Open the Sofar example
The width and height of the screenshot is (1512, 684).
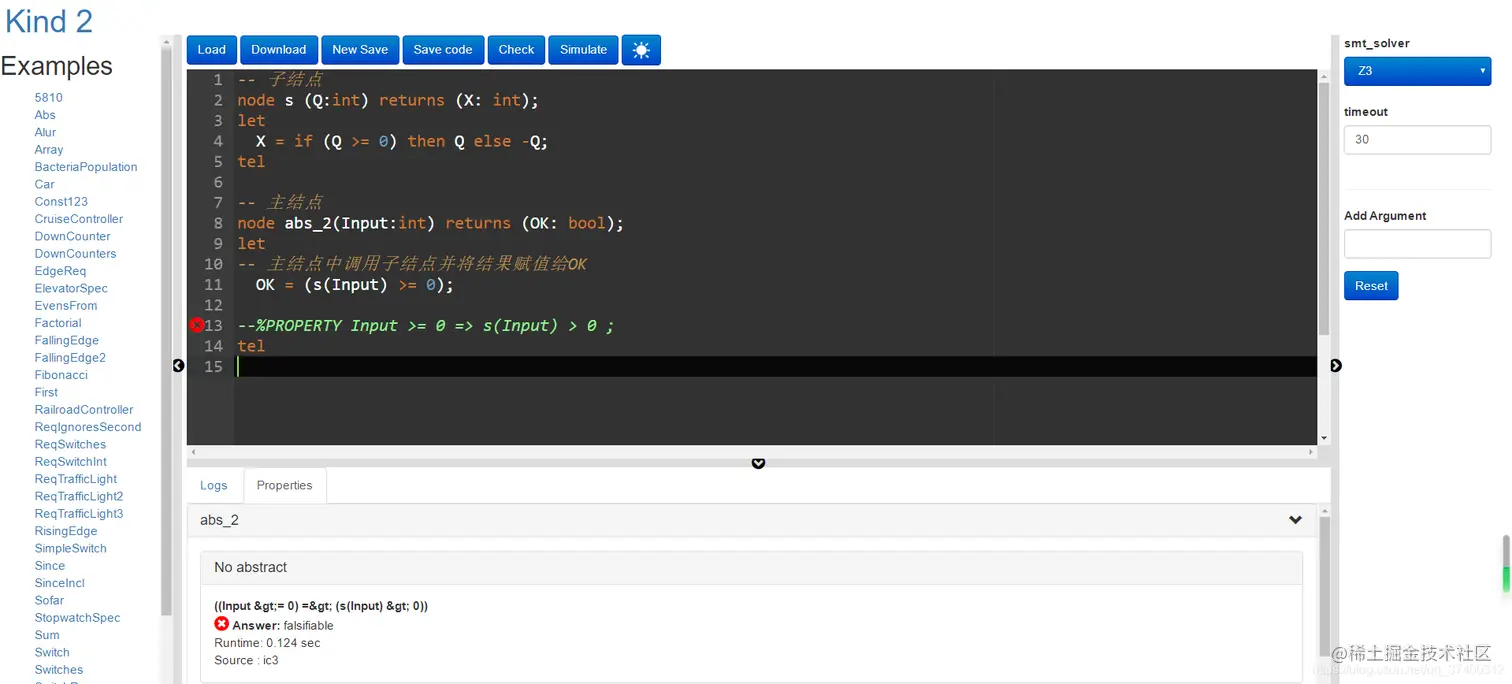[49, 600]
